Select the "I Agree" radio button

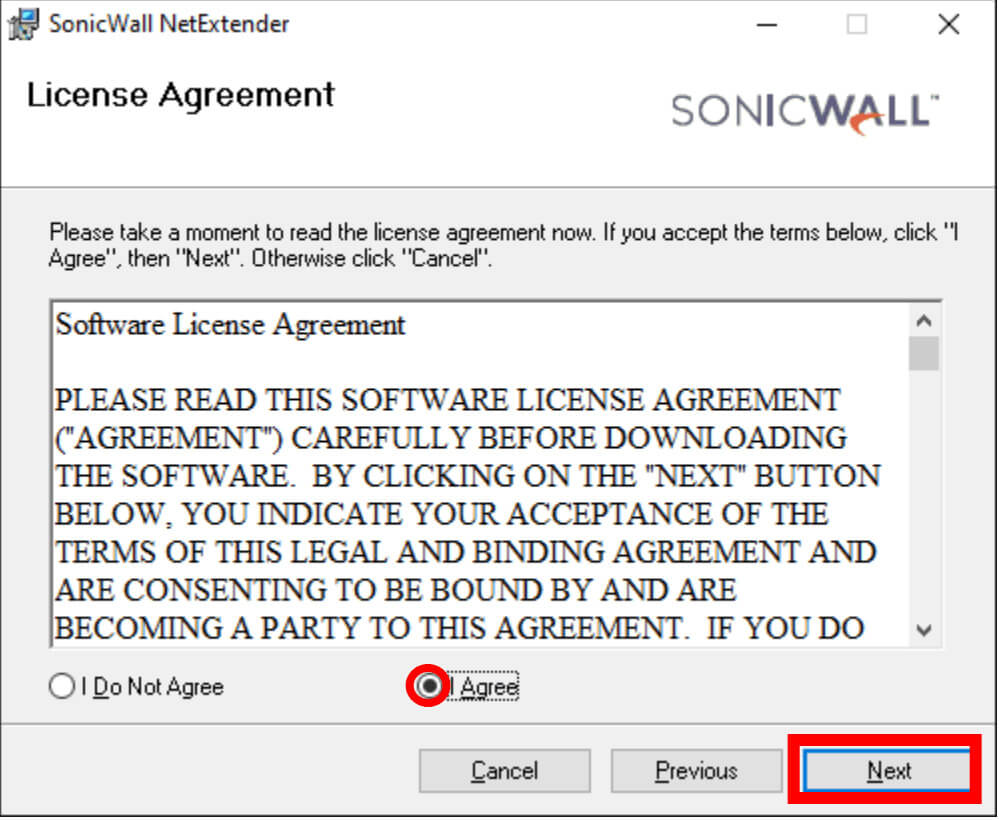[430, 686]
